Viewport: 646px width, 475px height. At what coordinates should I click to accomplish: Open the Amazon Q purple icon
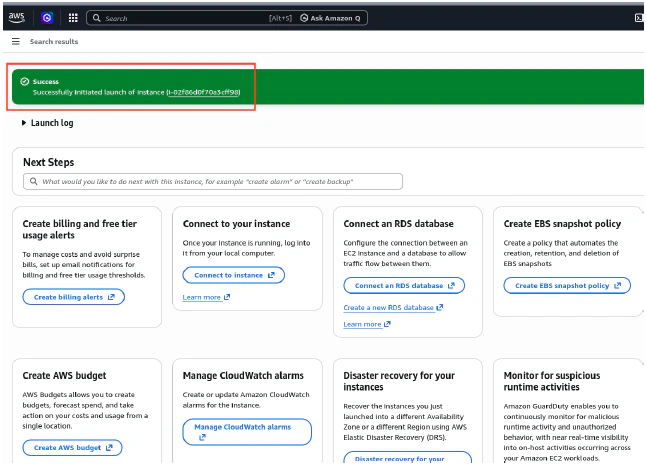[47, 18]
